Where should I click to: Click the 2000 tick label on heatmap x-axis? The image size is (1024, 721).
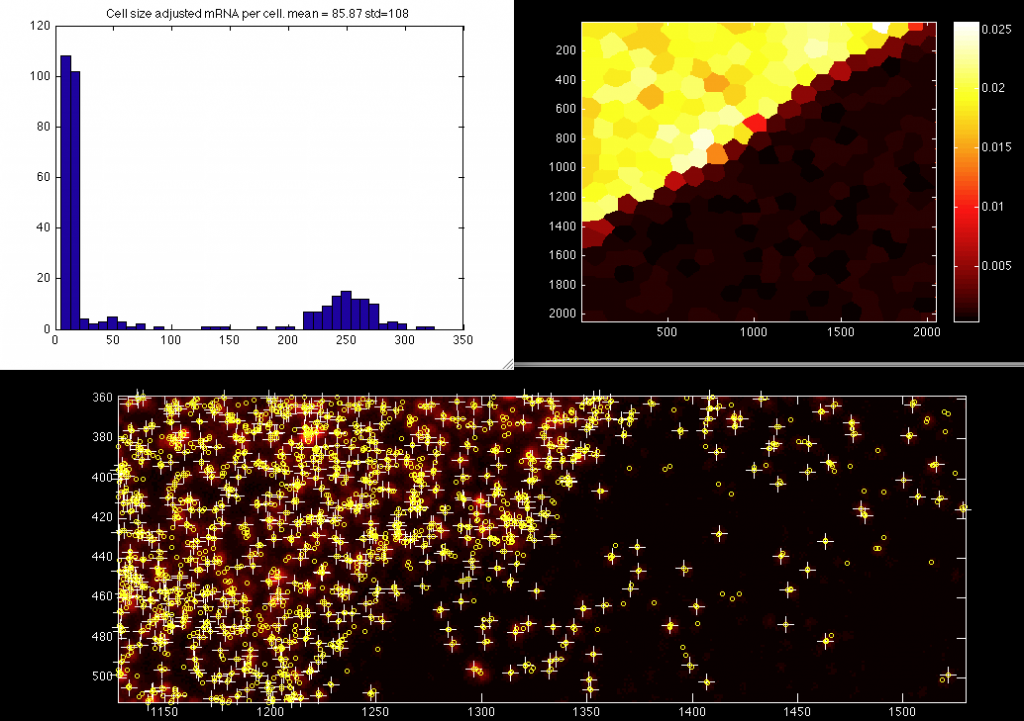pyautogui.click(x=927, y=332)
